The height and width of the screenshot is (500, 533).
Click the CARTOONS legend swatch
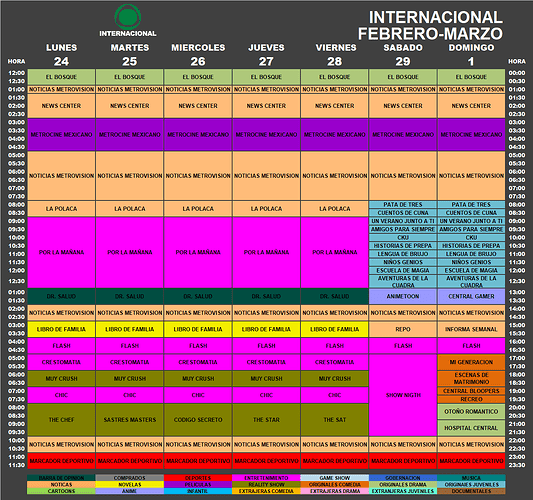62,491
